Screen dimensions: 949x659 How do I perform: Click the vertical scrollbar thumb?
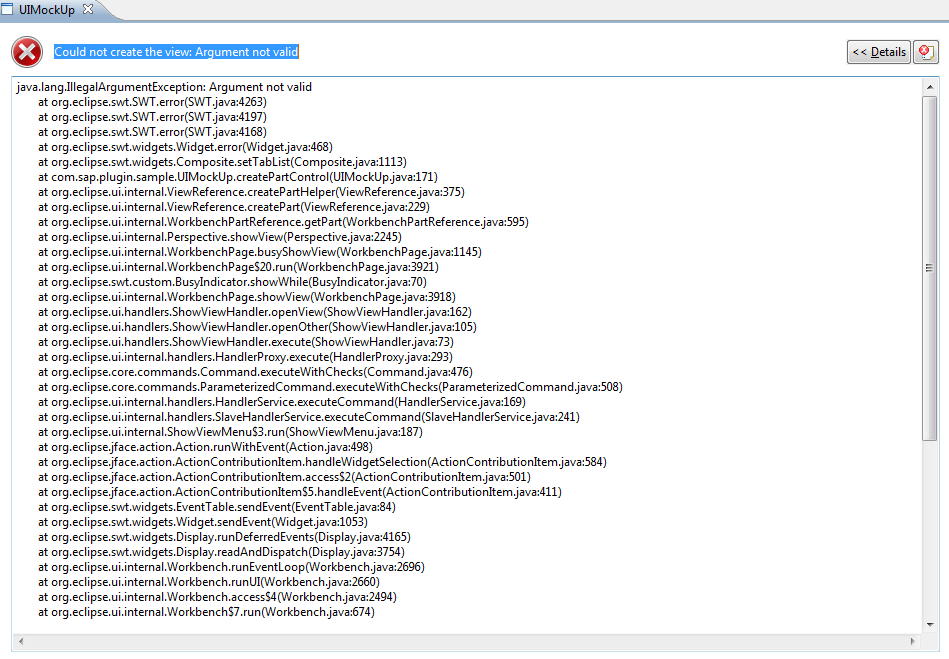(930, 268)
